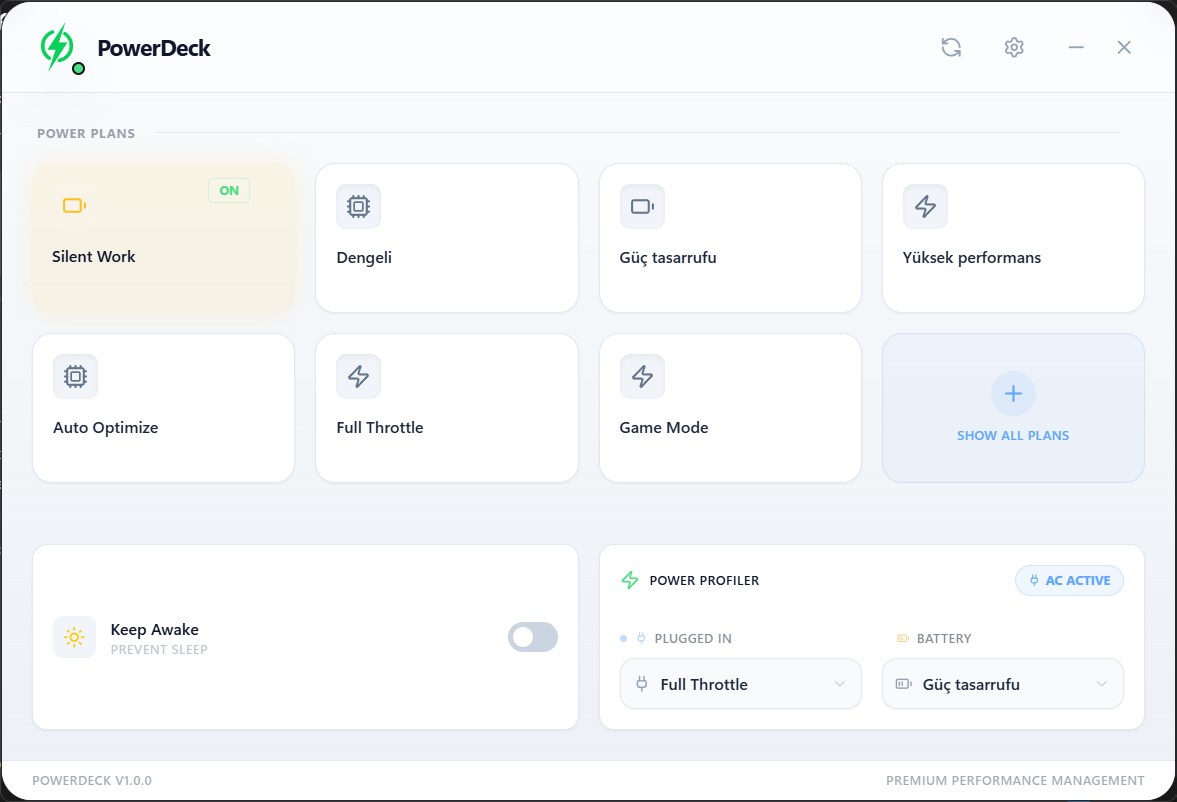The height and width of the screenshot is (802, 1177).
Task: Refresh the power plans list
Action: [951, 47]
